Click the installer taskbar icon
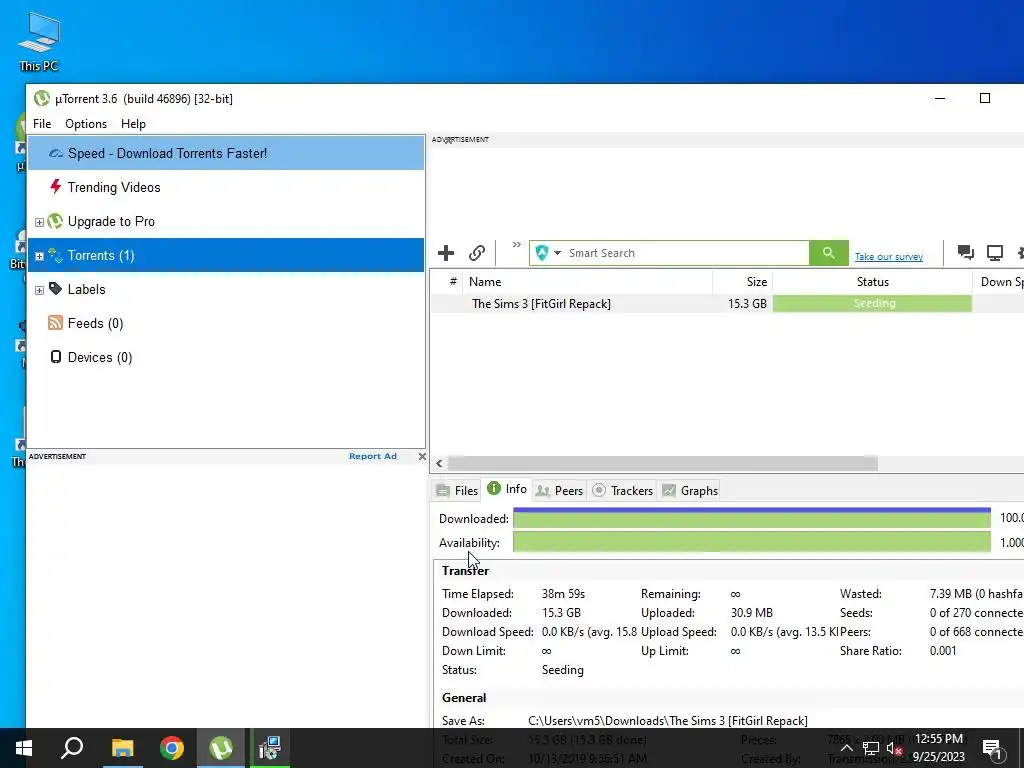The width and height of the screenshot is (1024, 768). tap(269, 748)
